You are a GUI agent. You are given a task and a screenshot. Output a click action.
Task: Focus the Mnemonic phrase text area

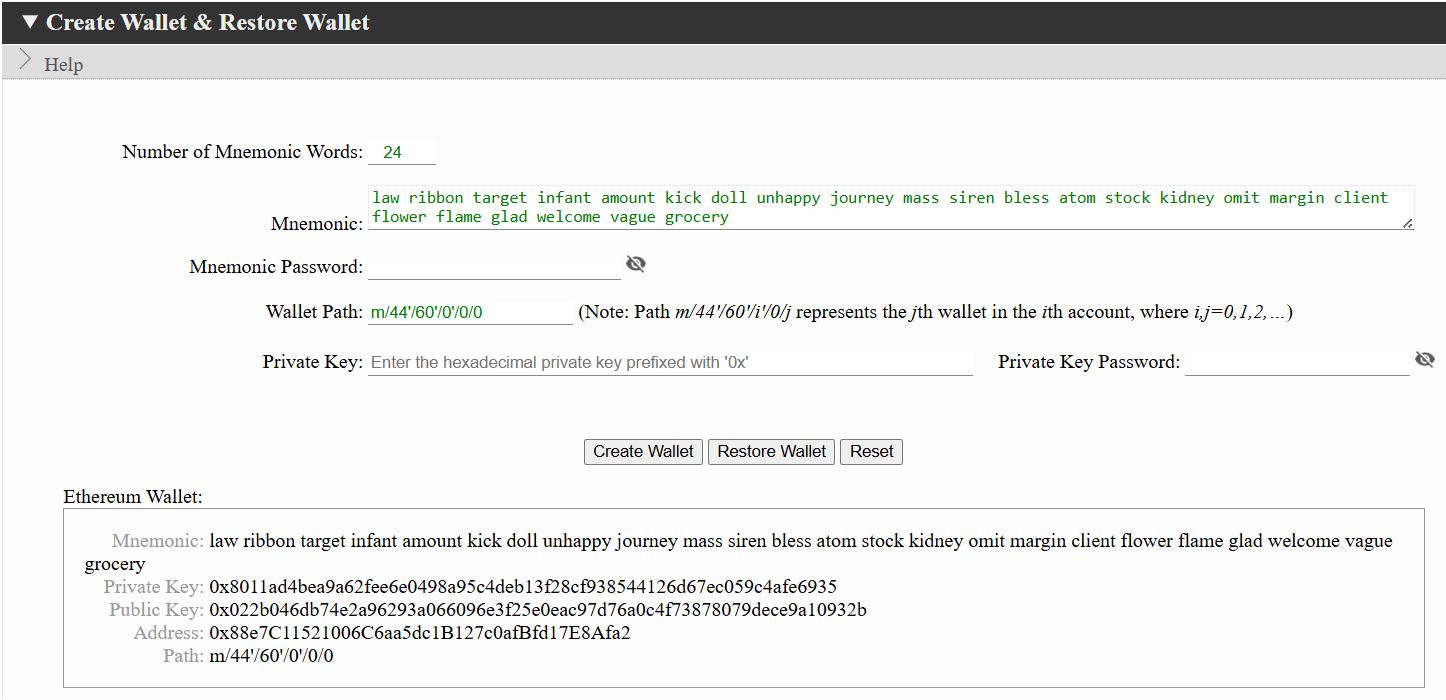pos(890,207)
